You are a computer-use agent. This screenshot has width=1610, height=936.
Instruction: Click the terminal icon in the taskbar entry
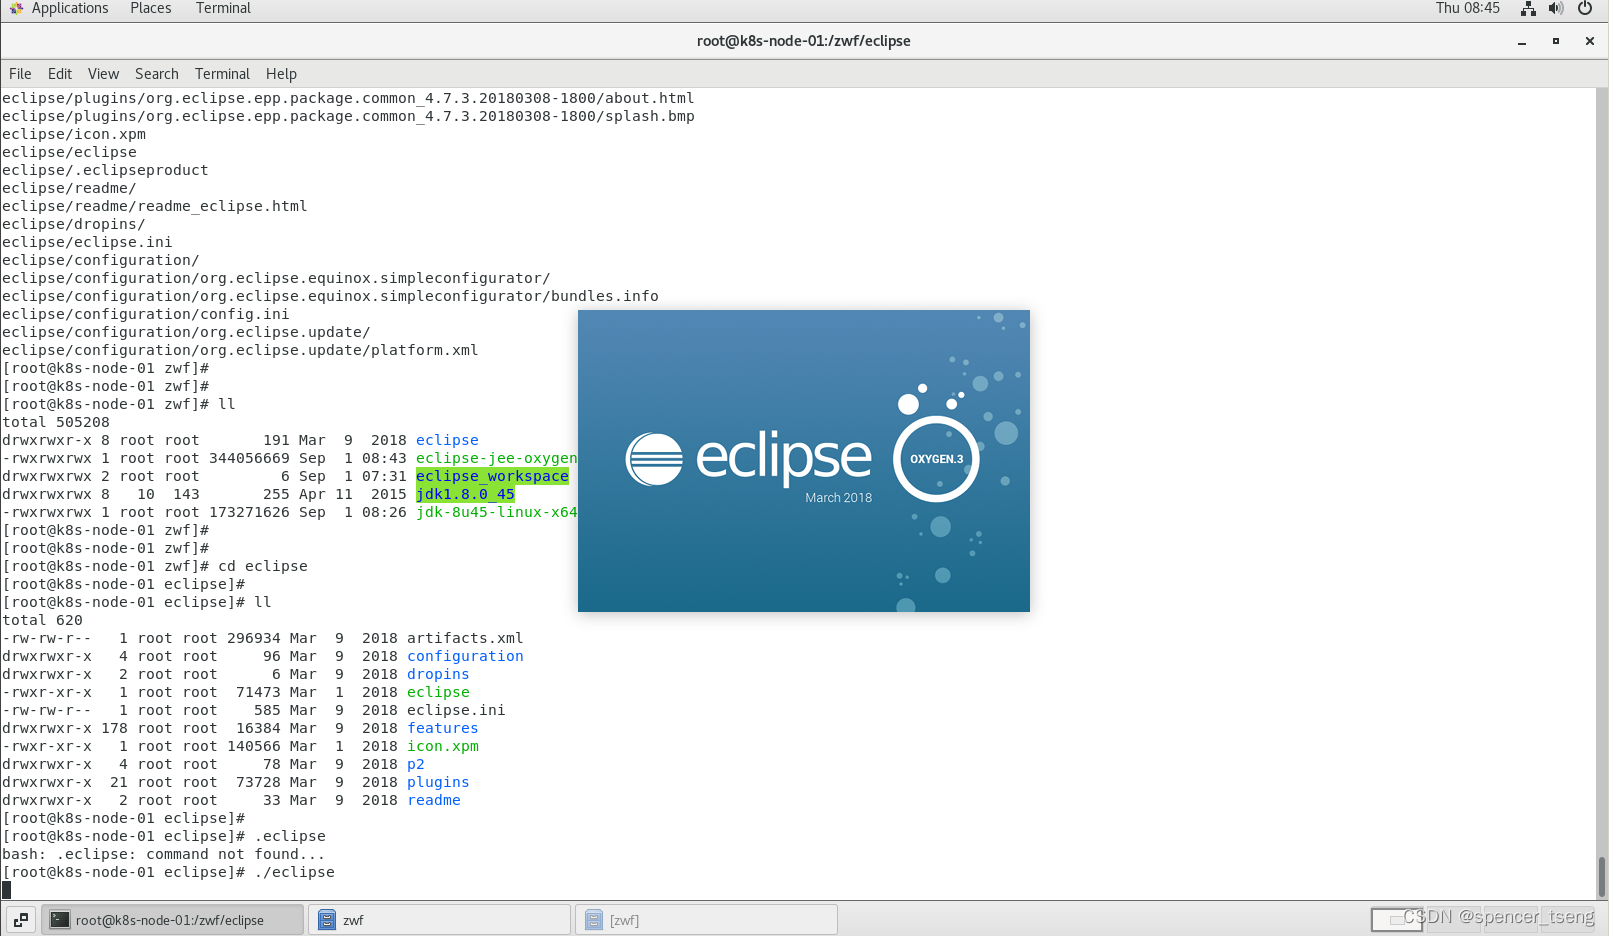click(x=60, y=920)
